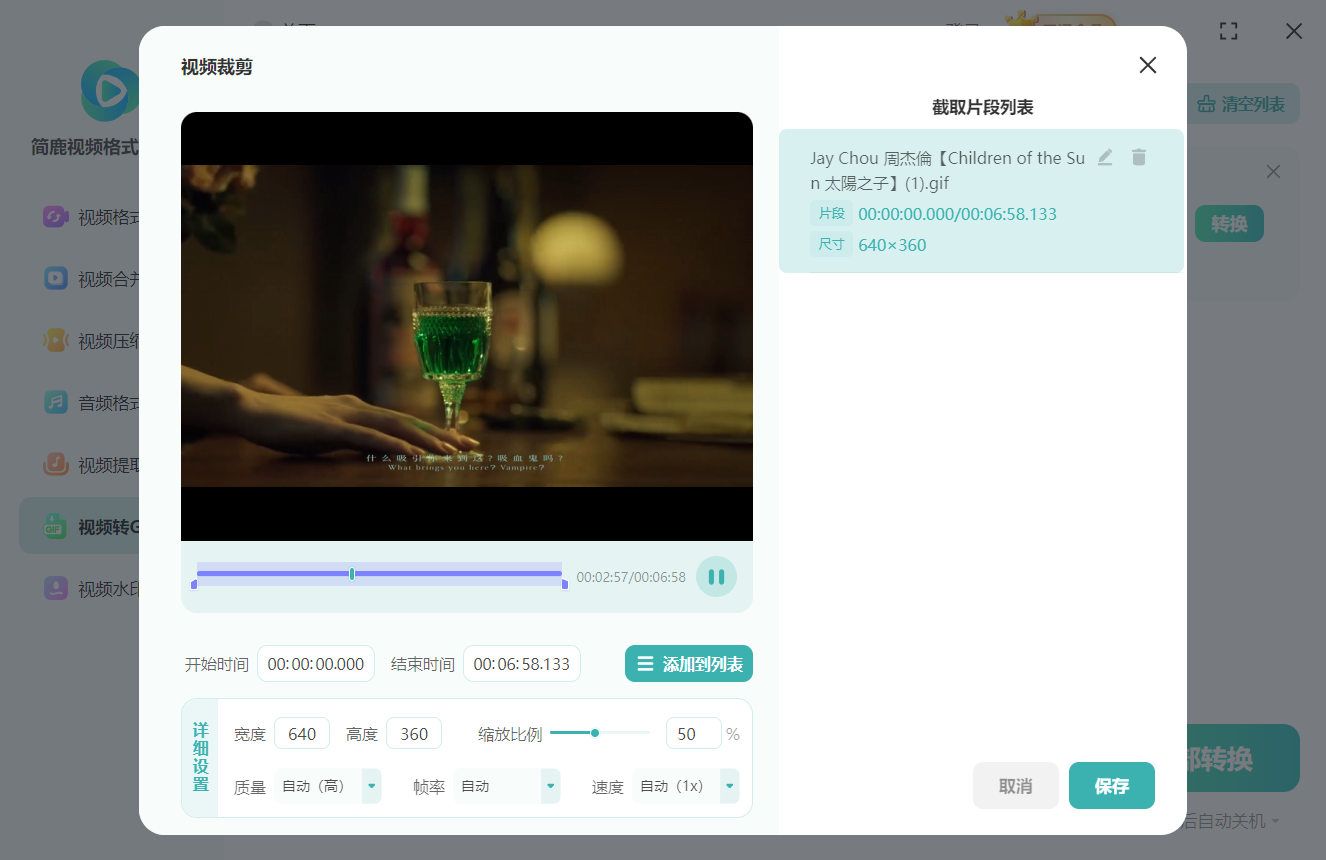1326x860 pixels.
Task: Click the video preview frame
Action: [467, 326]
